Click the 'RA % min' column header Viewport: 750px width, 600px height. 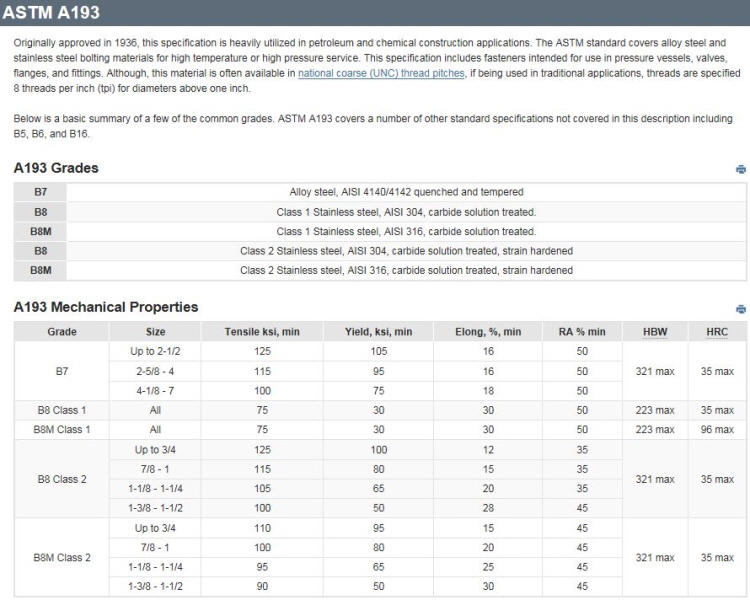coord(582,332)
